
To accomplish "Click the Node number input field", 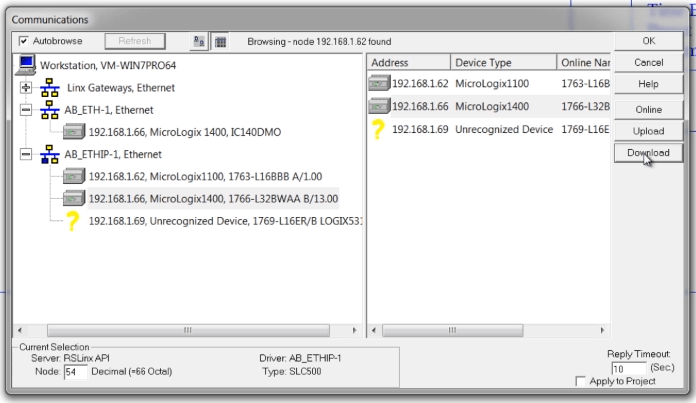I will click(75, 372).
